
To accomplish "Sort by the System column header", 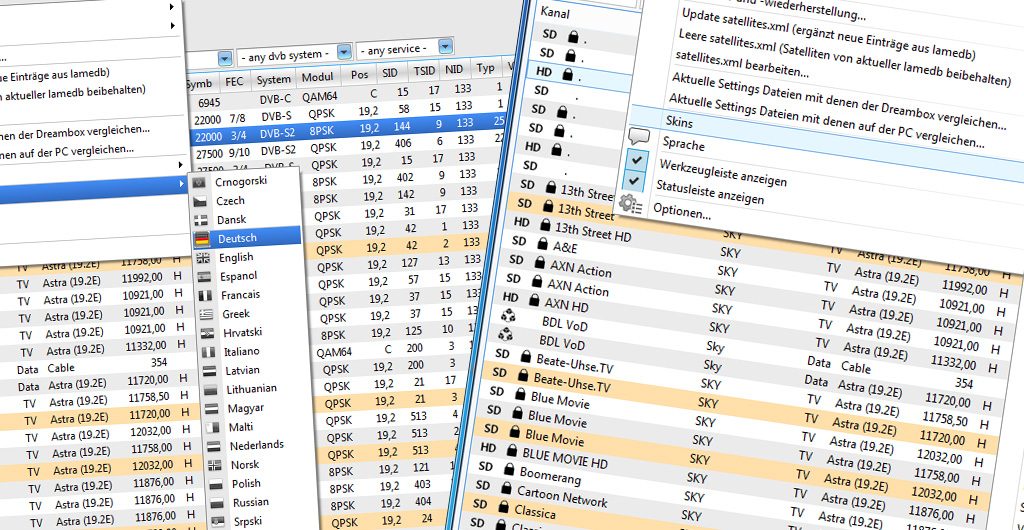I will pyautogui.click(x=274, y=80).
